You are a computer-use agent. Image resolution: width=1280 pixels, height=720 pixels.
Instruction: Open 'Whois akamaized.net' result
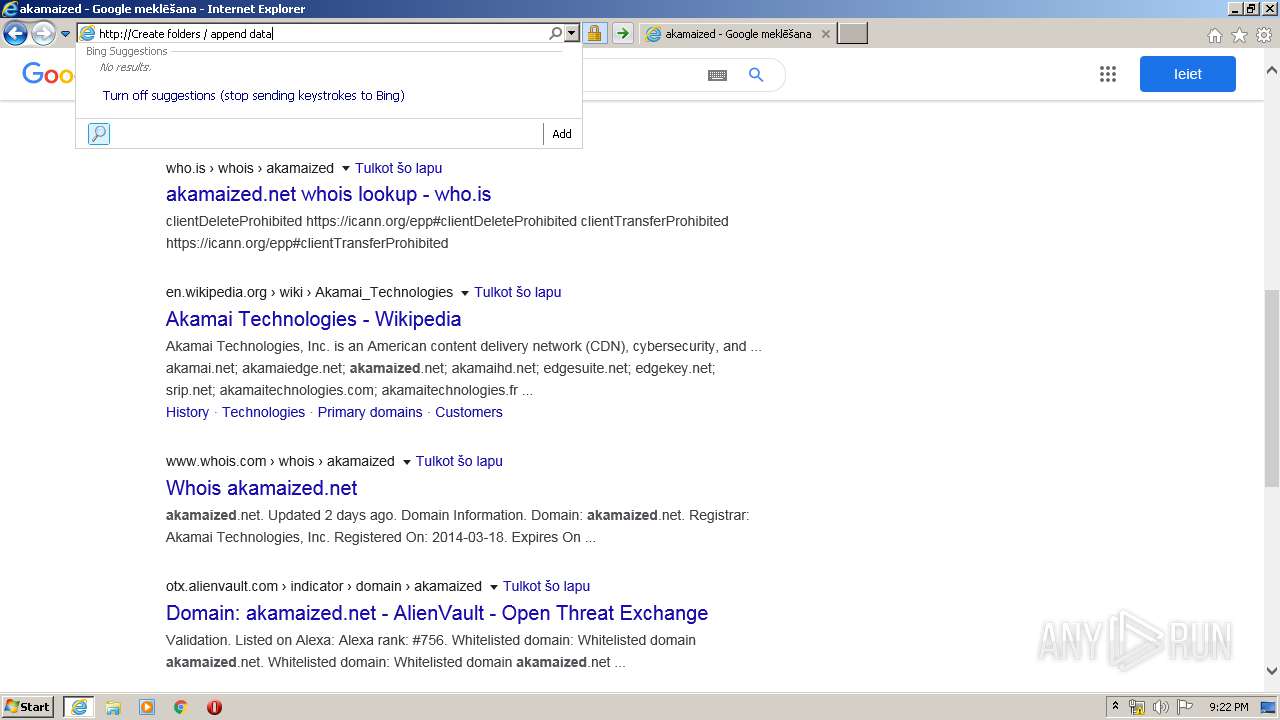(x=261, y=488)
